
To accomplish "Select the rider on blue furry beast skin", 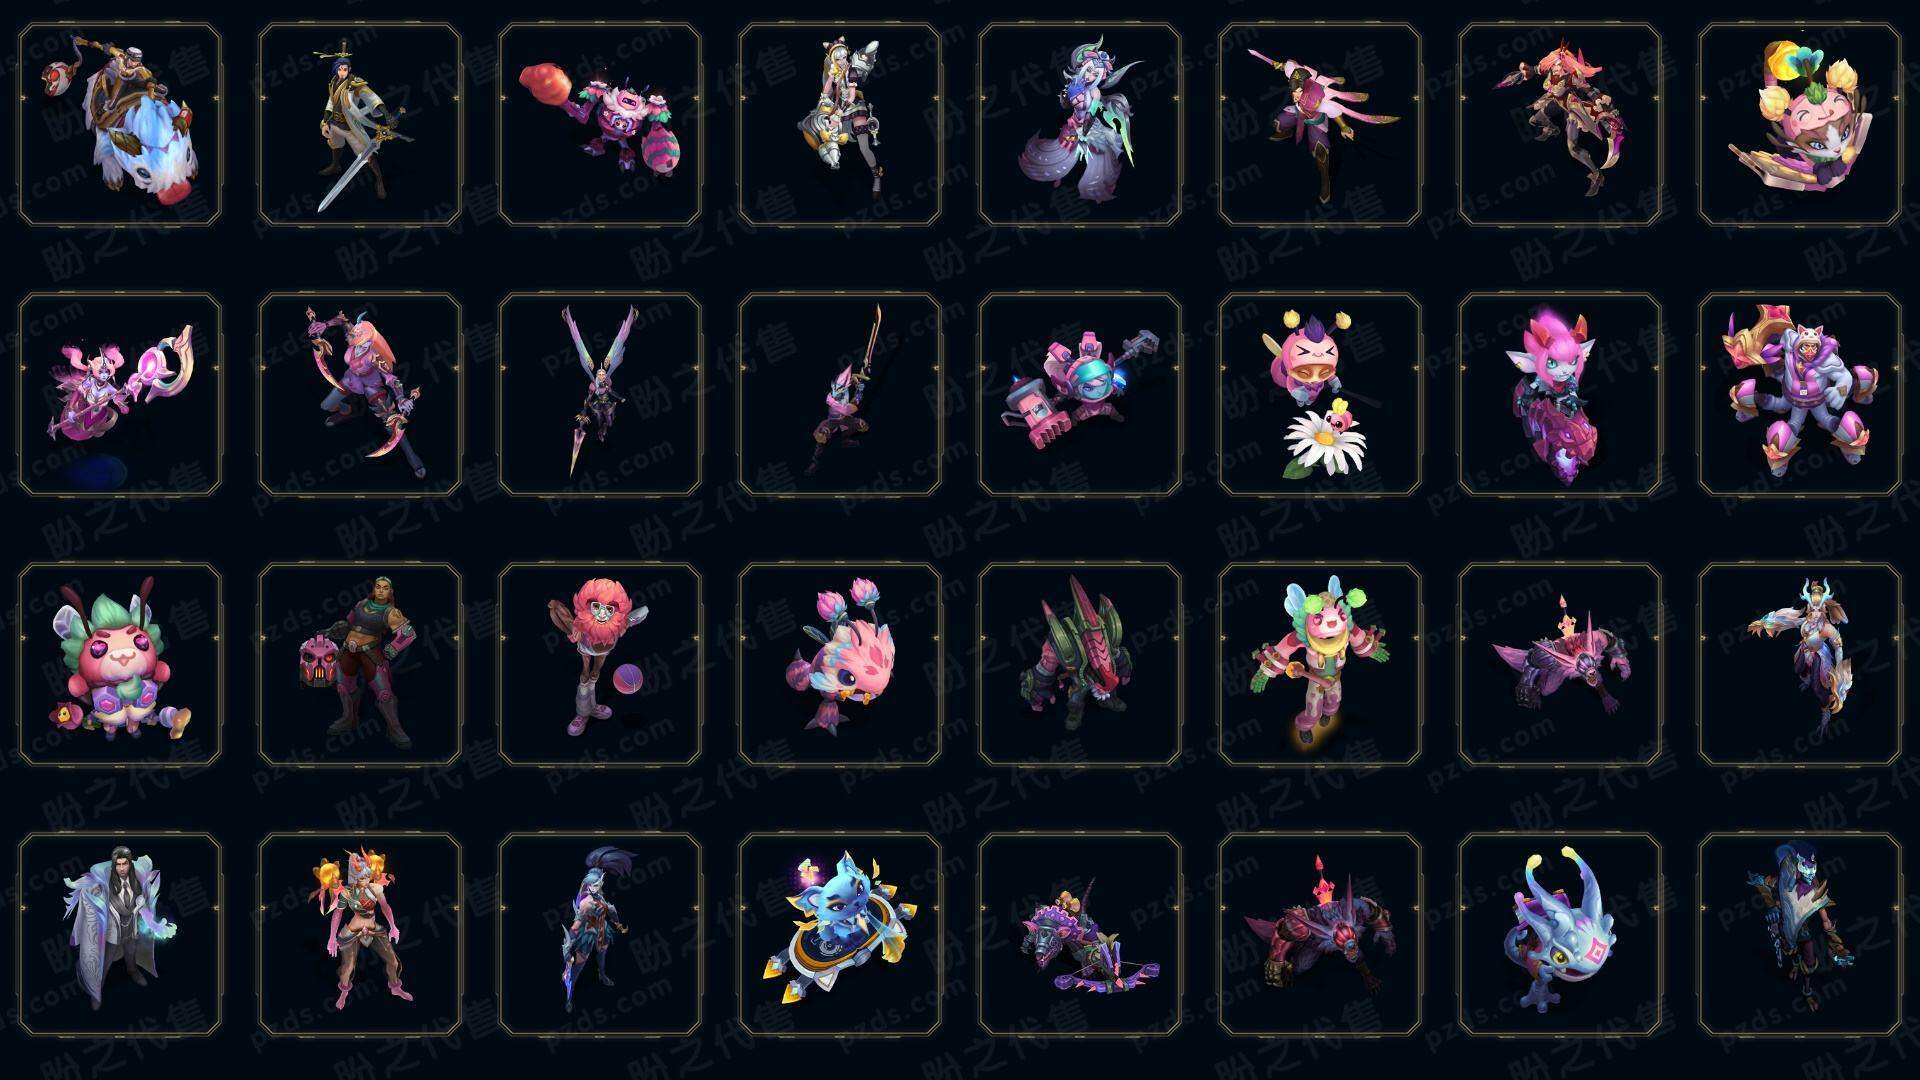I will click(120, 124).
